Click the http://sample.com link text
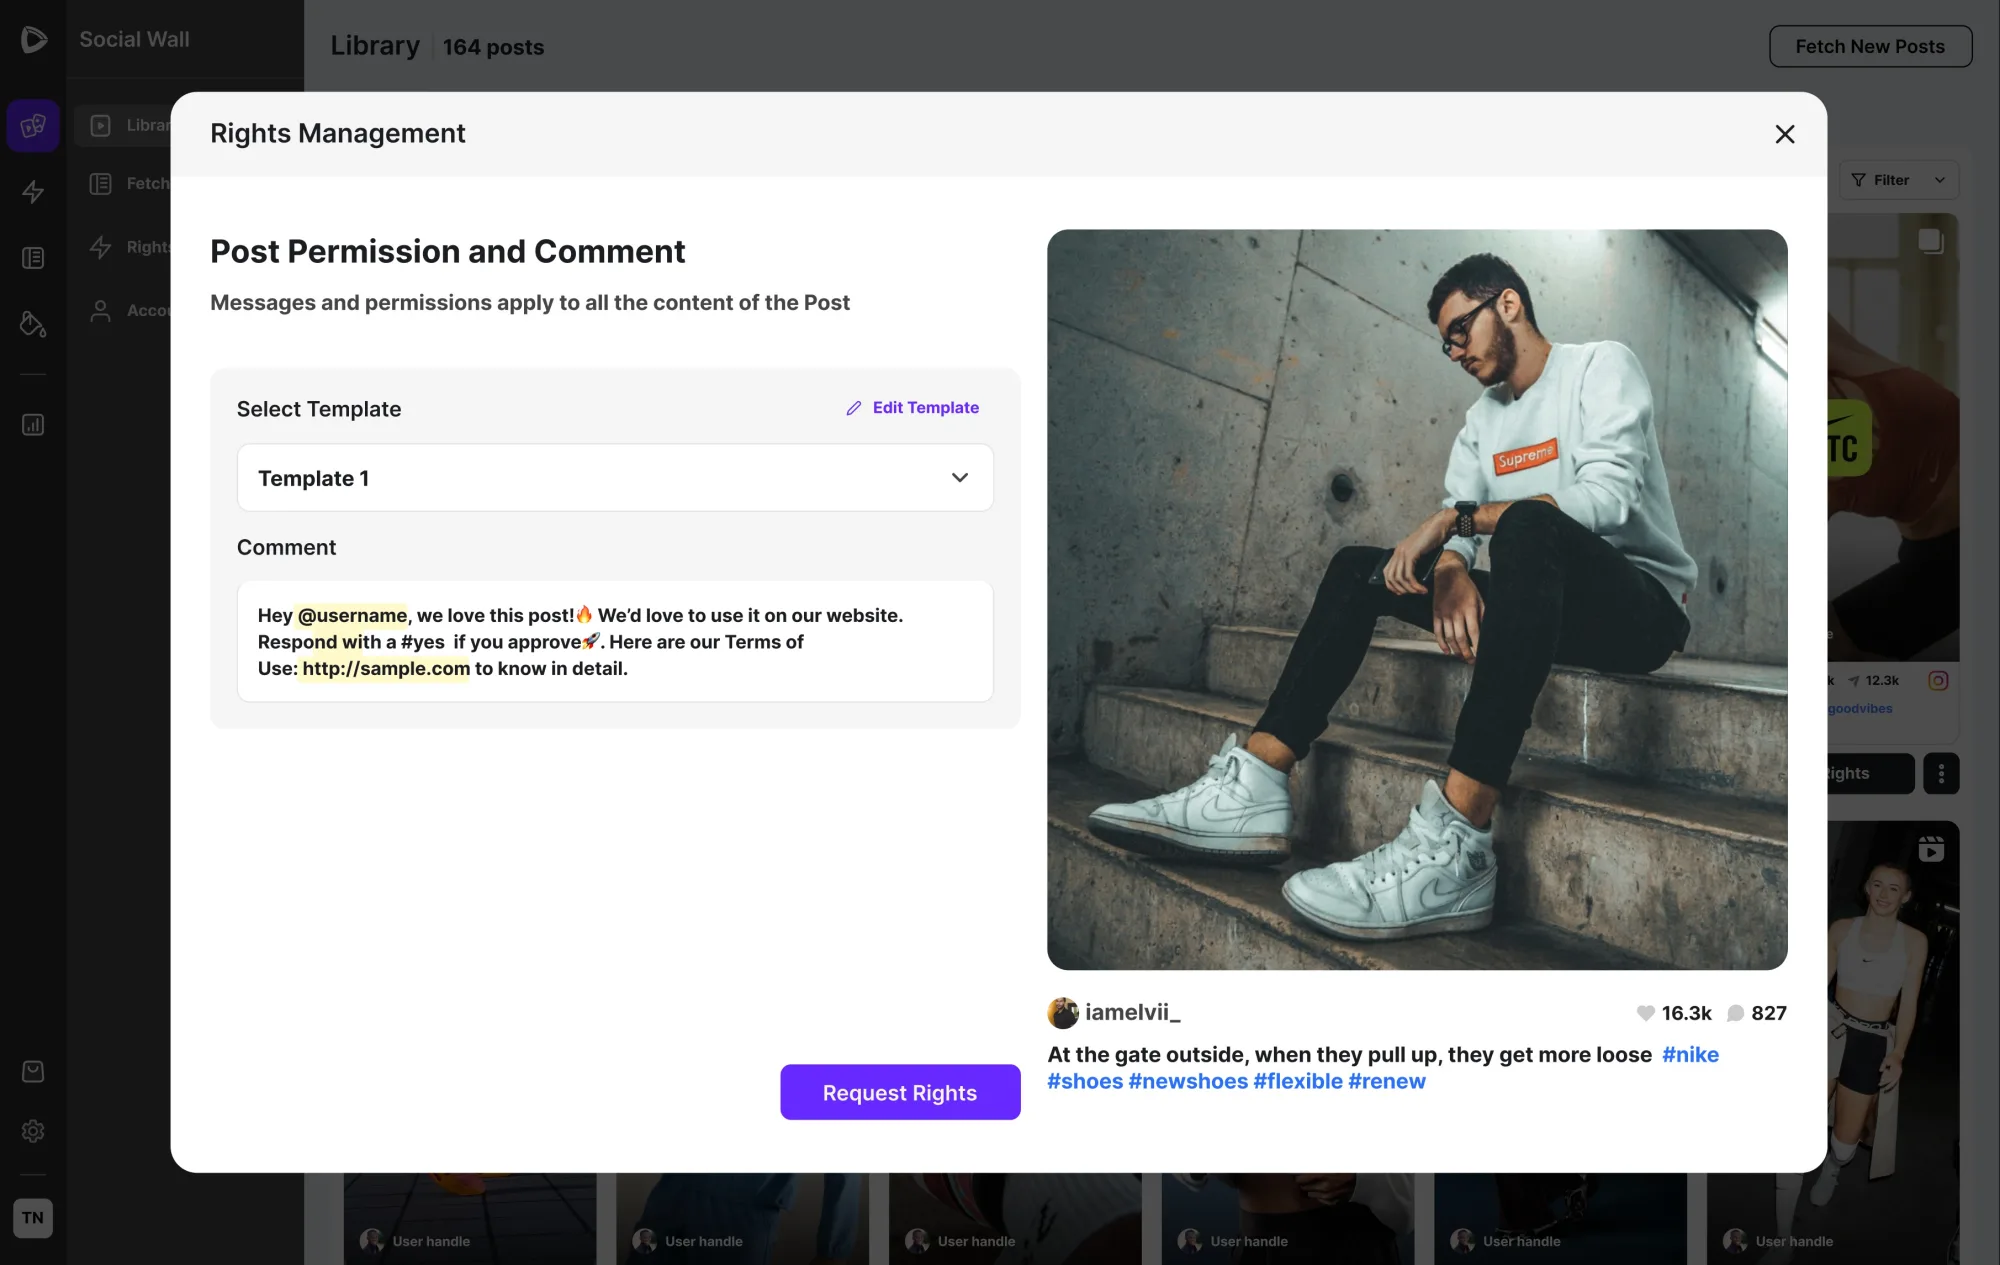This screenshot has width=2000, height=1265. [386, 668]
